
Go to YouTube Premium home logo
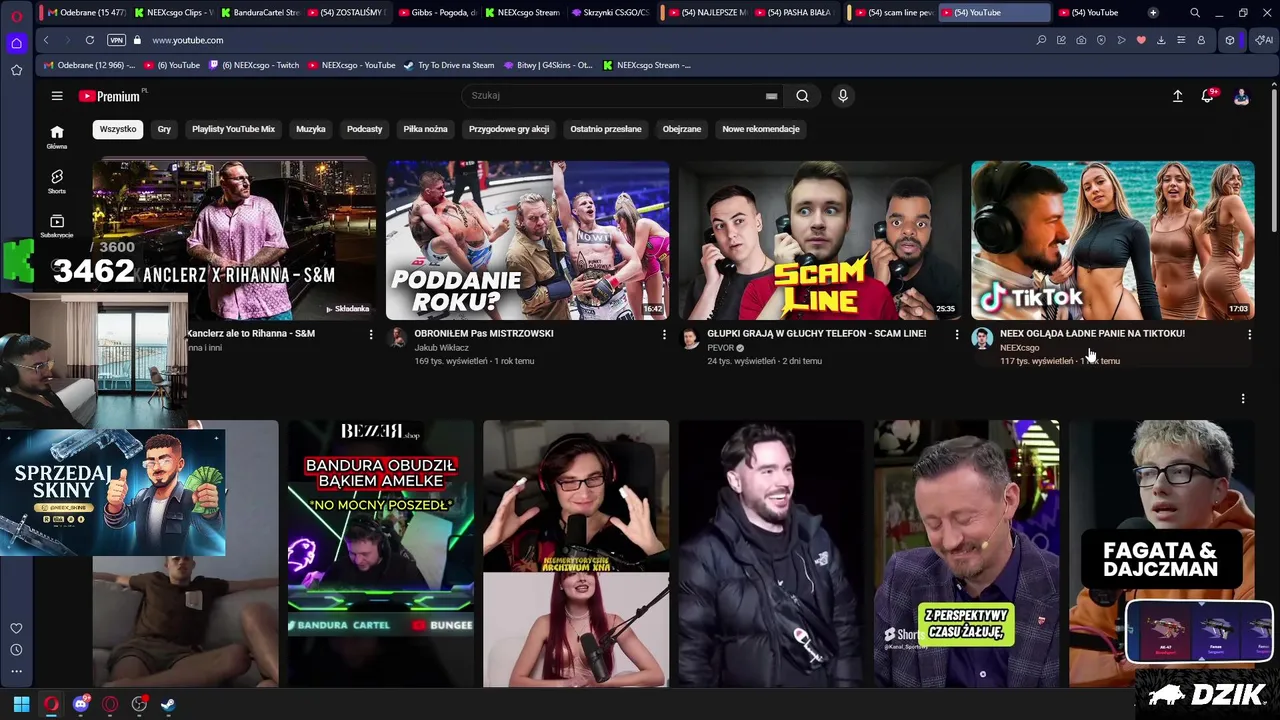click(x=111, y=96)
